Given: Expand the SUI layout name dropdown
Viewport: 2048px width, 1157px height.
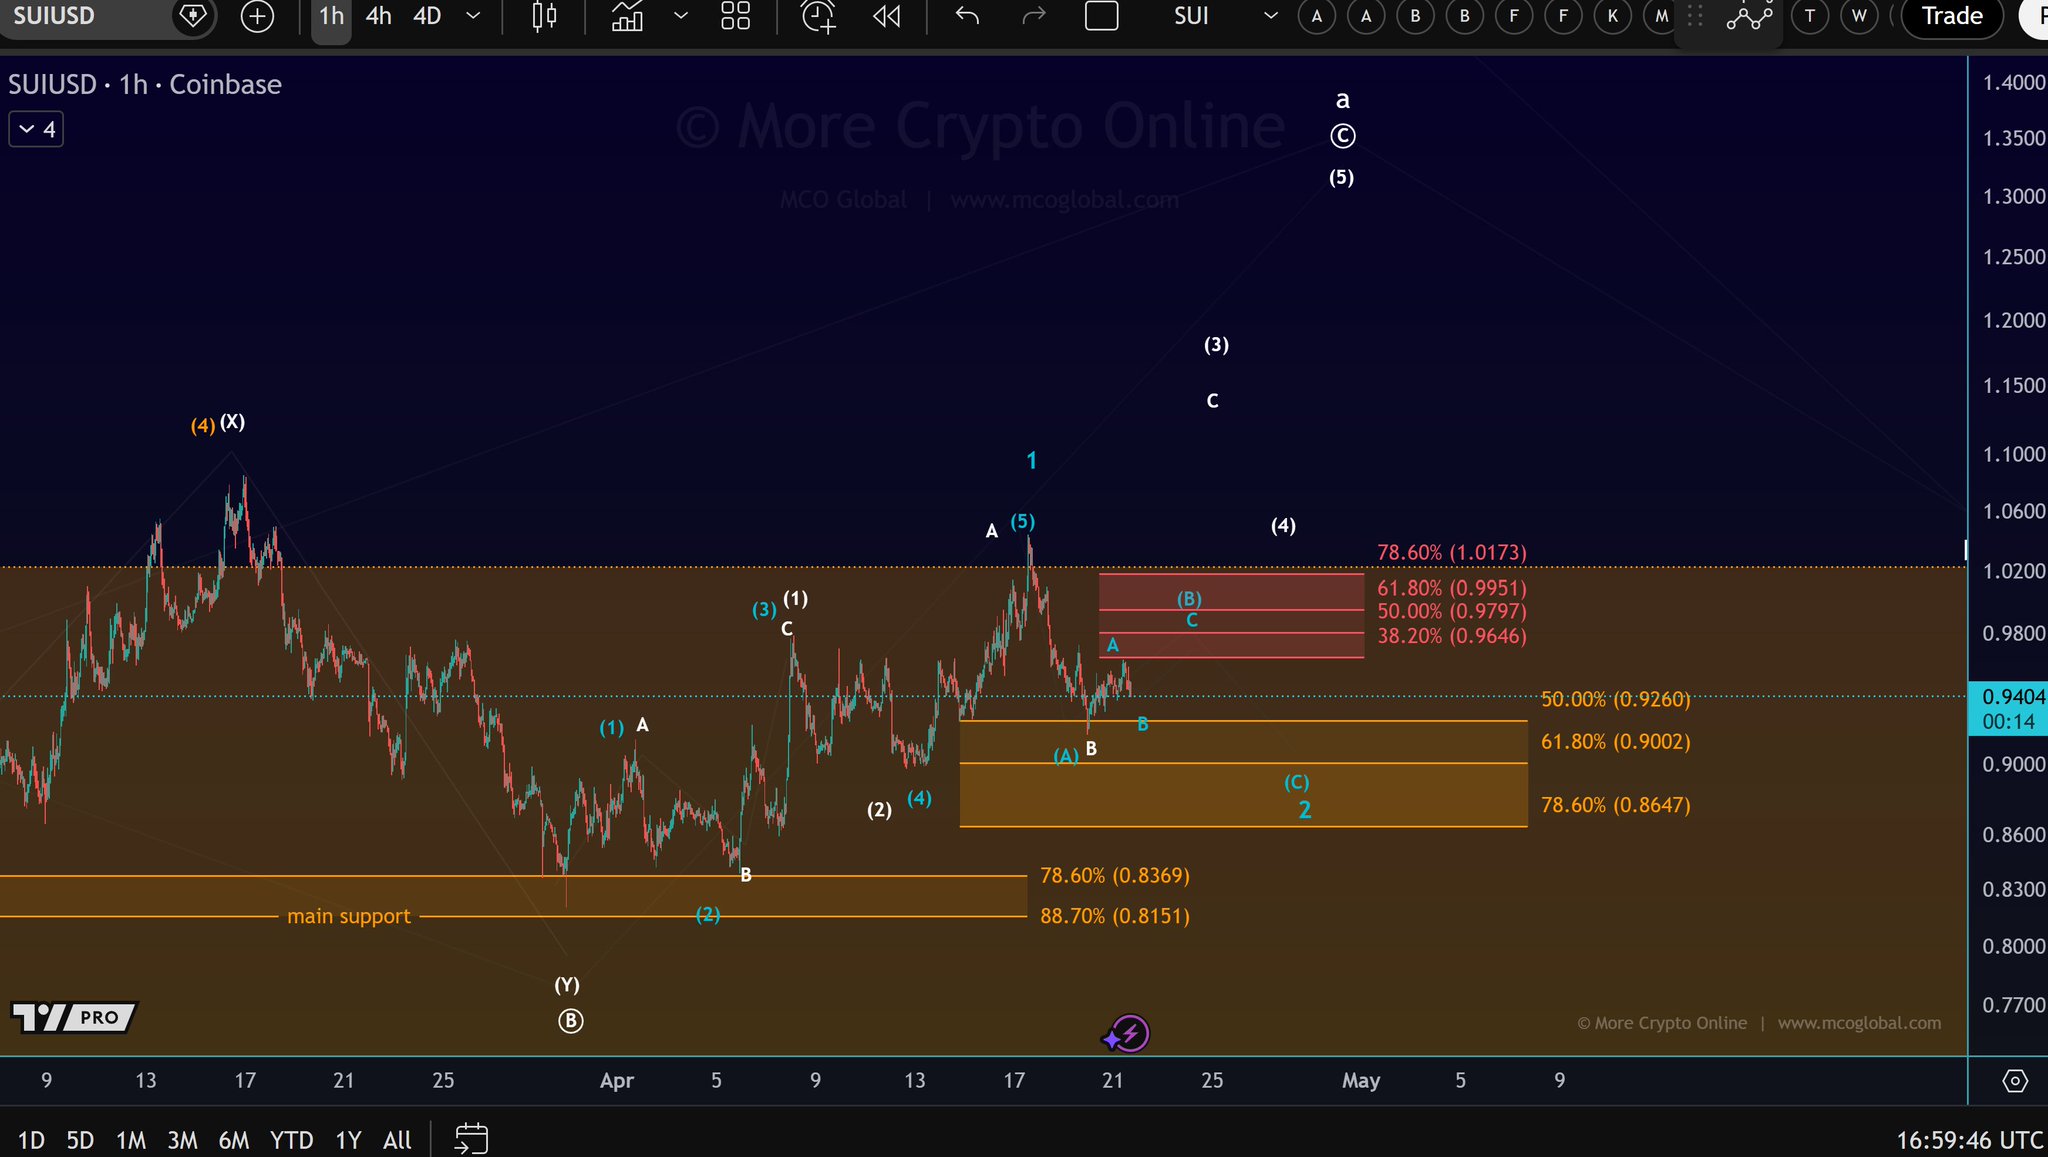Looking at the screenshot, I should [x=1270, y=16].
